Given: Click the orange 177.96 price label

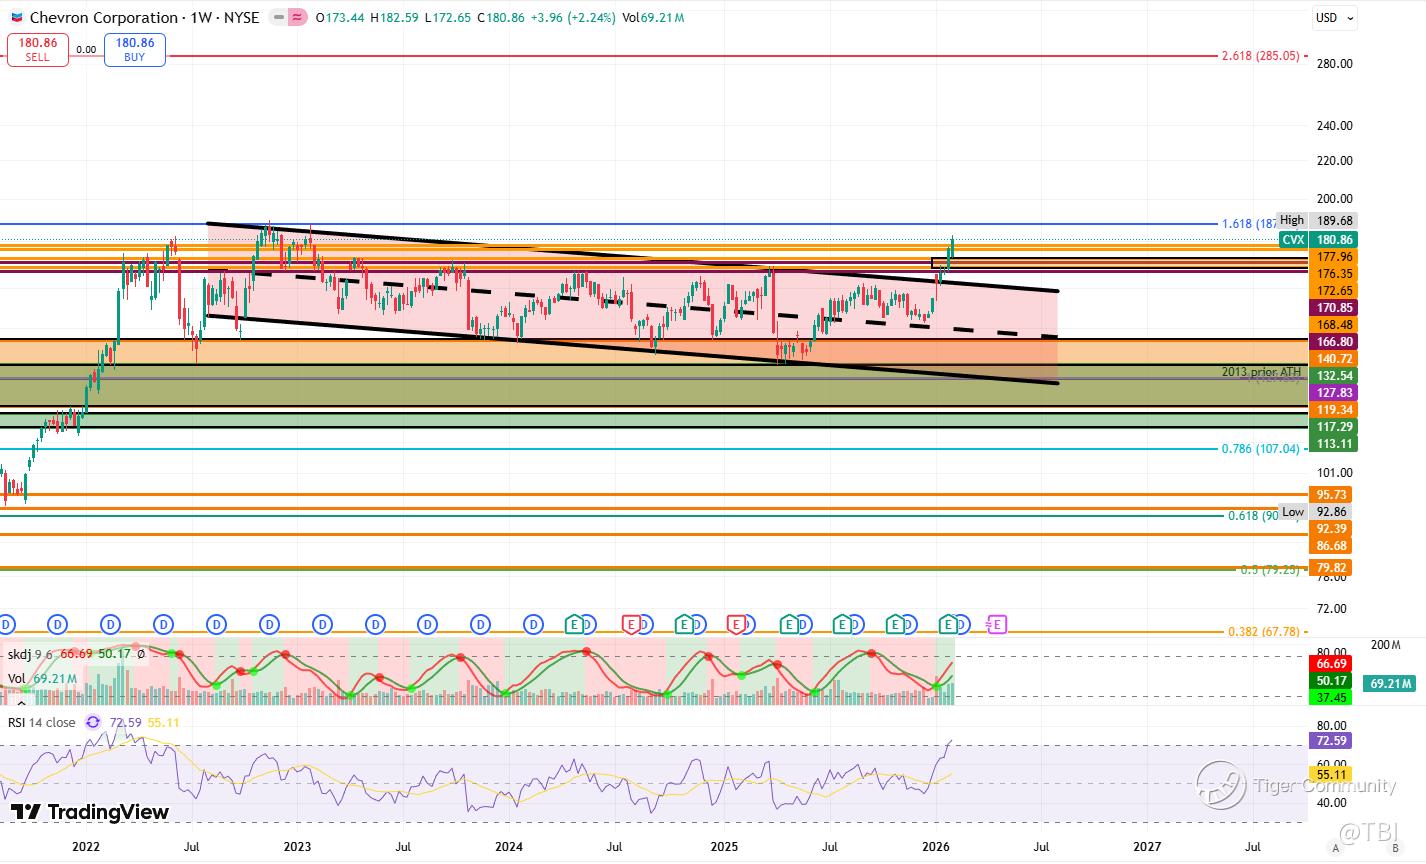Looking at the screenshot, I should coord(1333,257).
